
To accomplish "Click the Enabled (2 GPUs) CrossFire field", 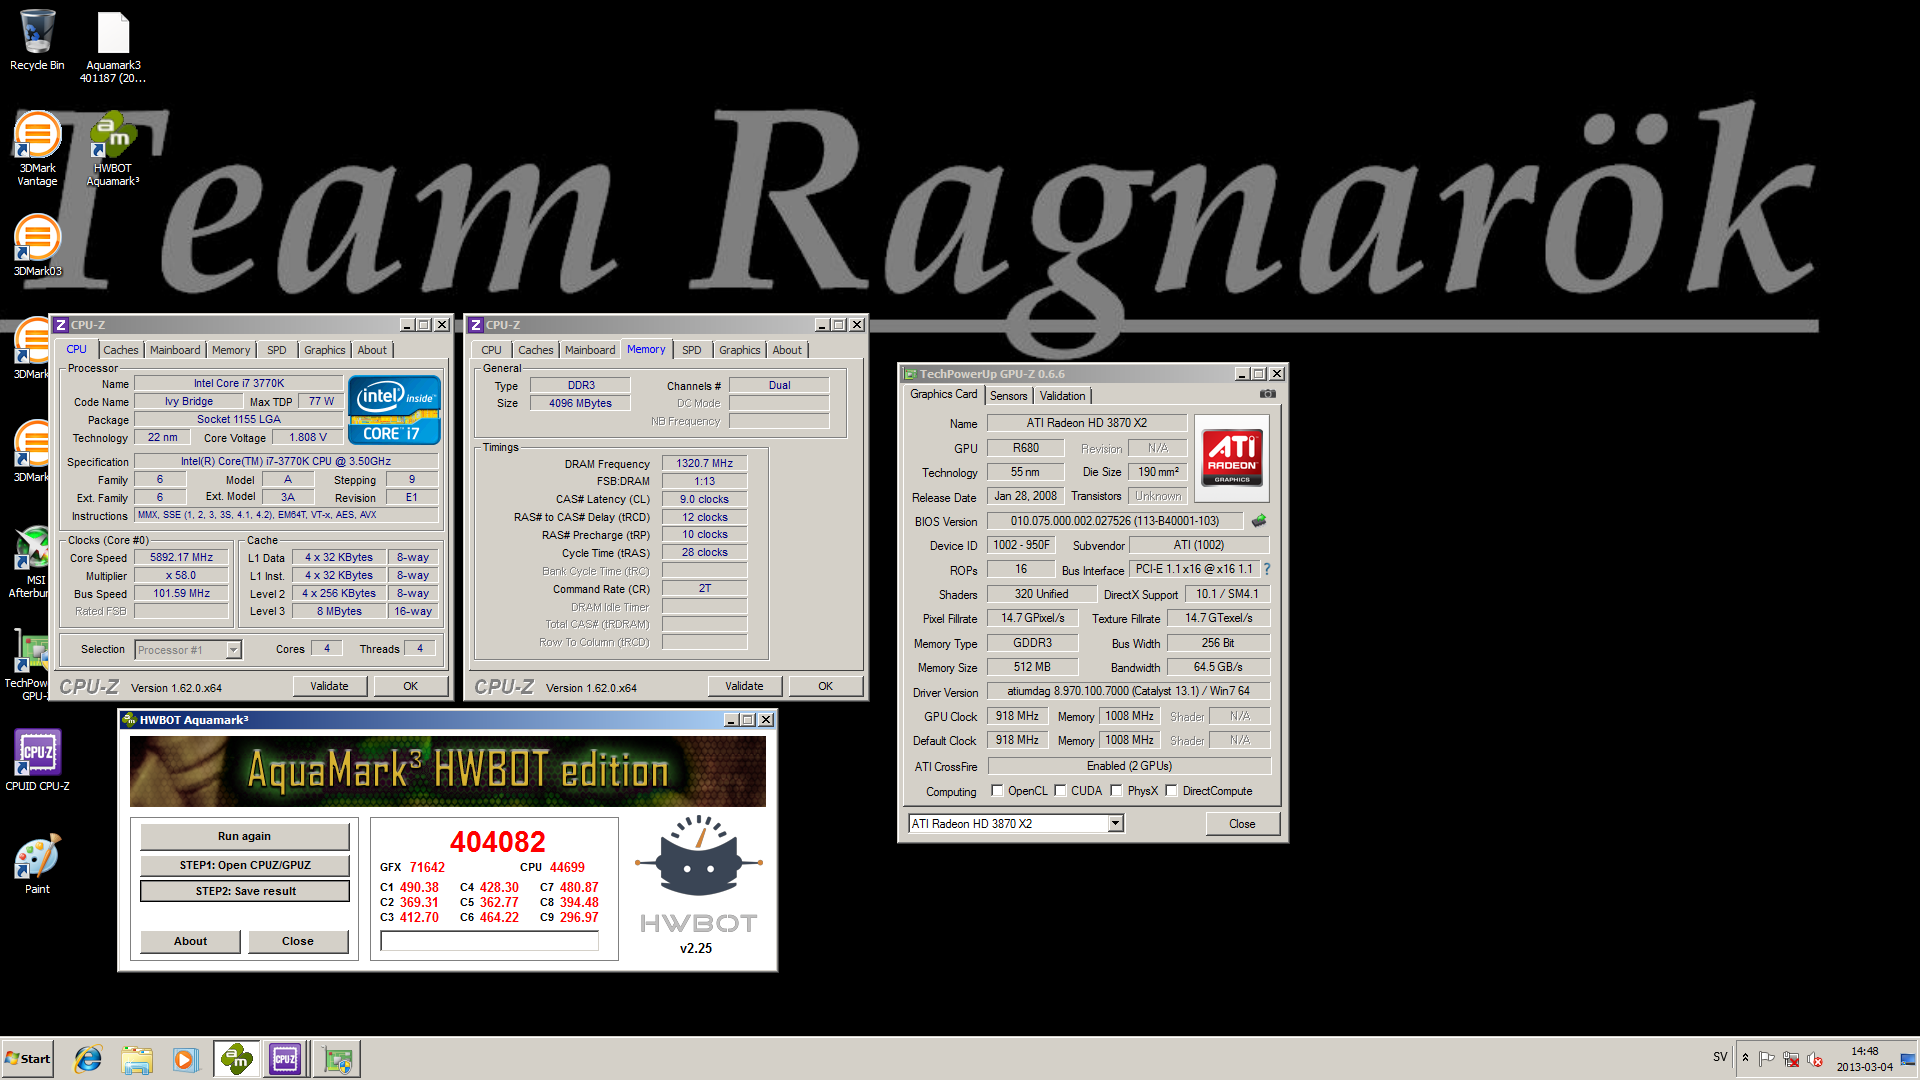I will (x=1129, y=766).
